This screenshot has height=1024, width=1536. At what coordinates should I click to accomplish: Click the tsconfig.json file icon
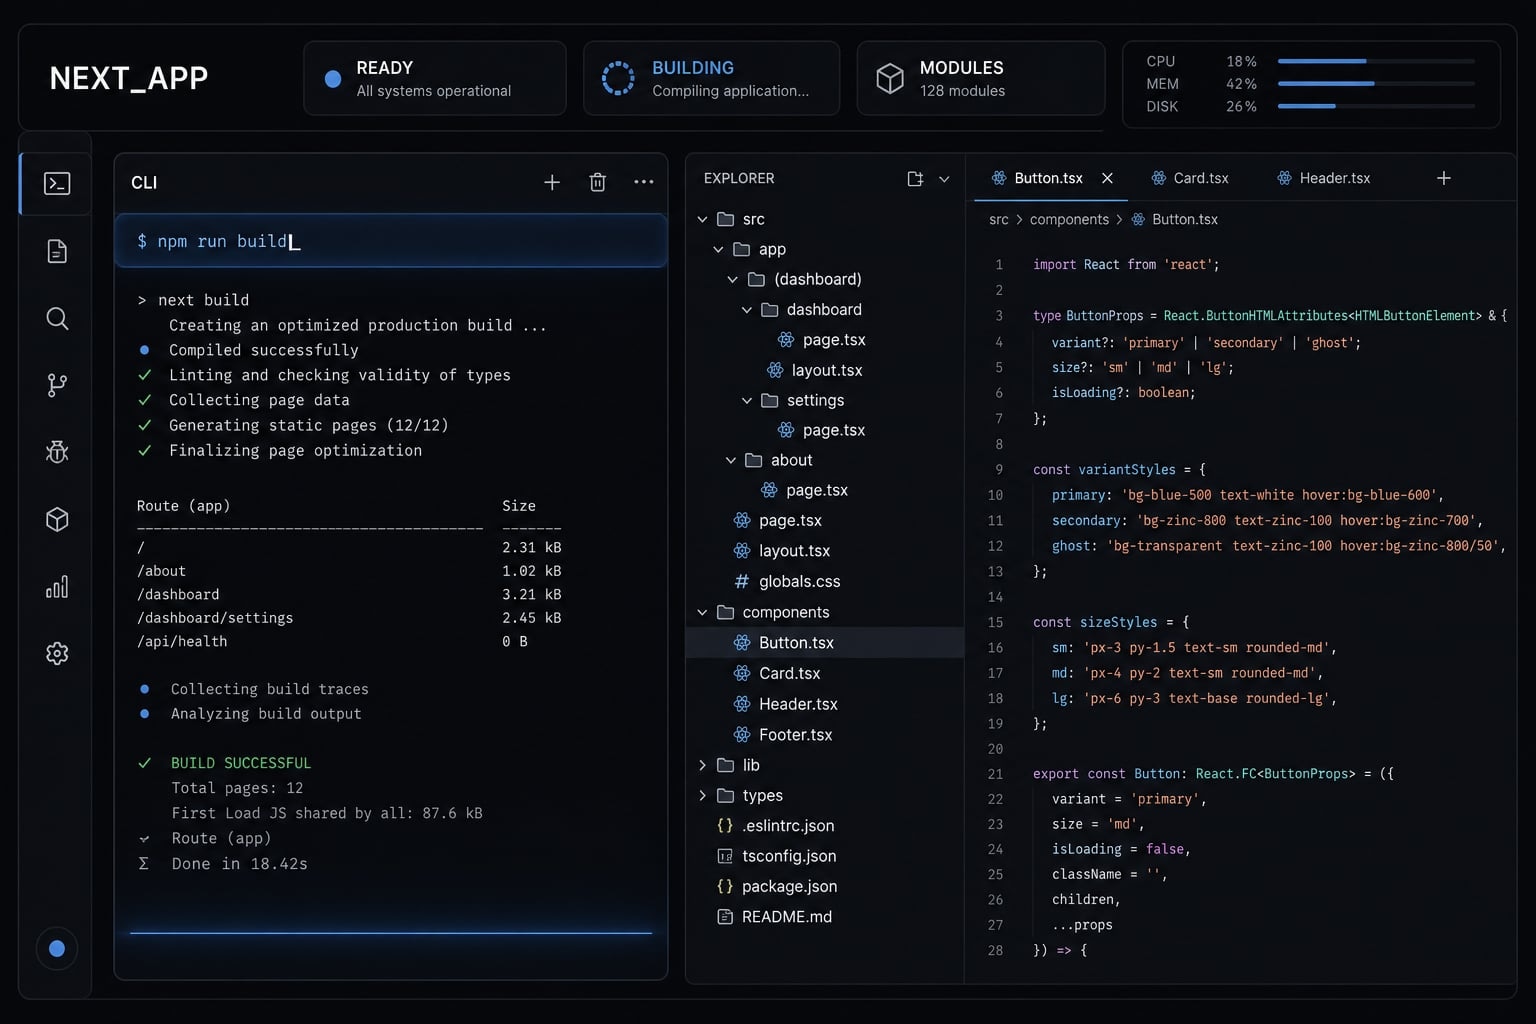coord(725,856)
